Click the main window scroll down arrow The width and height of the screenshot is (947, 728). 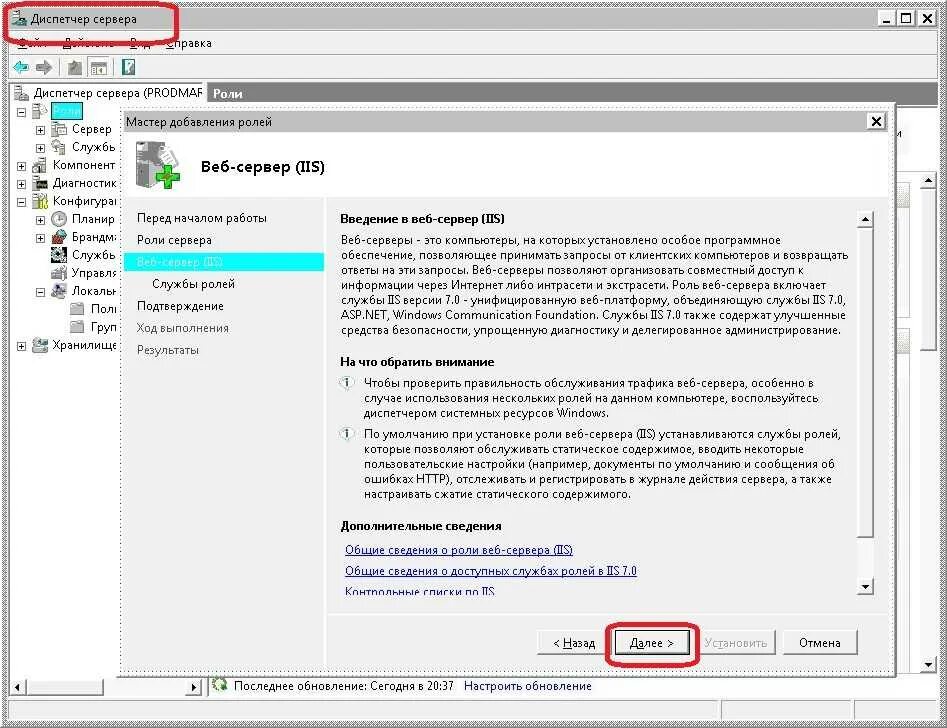coord(929,665)
